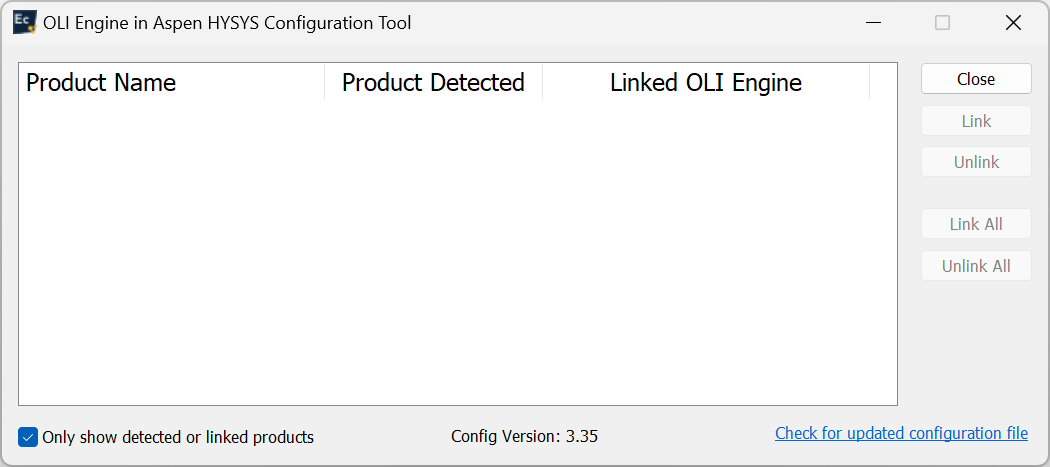Click the disabled maximize button in title bar
This screenshot has width=1050, height=467.
tap(942, 23)
